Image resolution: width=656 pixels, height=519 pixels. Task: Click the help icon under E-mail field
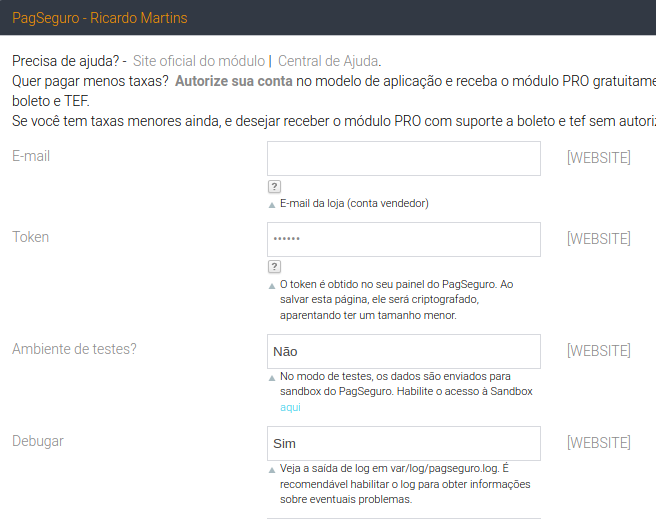point(274,187)
